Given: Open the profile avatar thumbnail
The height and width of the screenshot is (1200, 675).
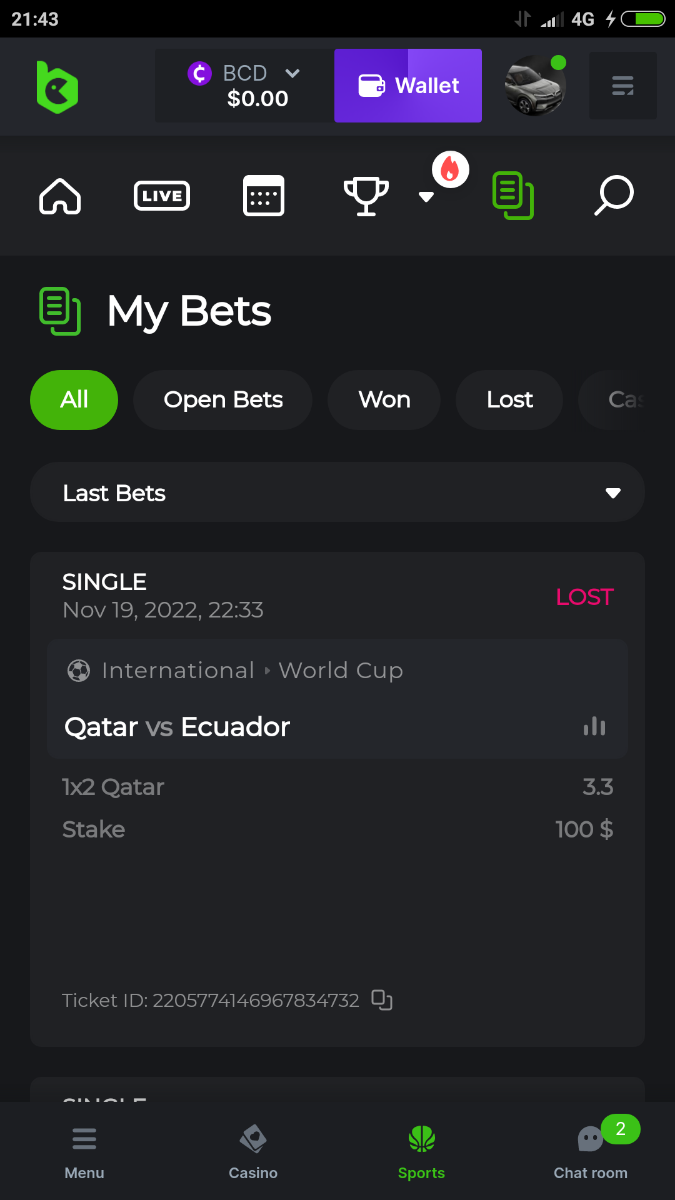Looking at the screenshot, I should tap(535, 86).
